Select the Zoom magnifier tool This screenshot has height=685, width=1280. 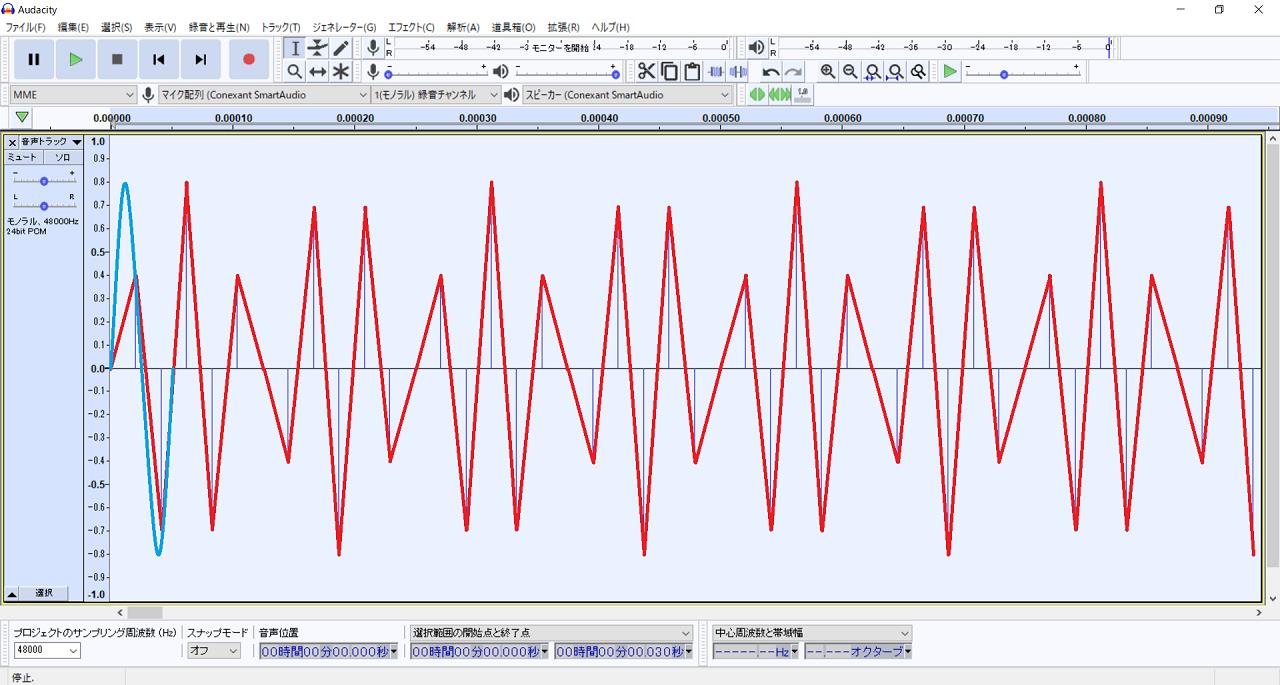coord(295,71)
